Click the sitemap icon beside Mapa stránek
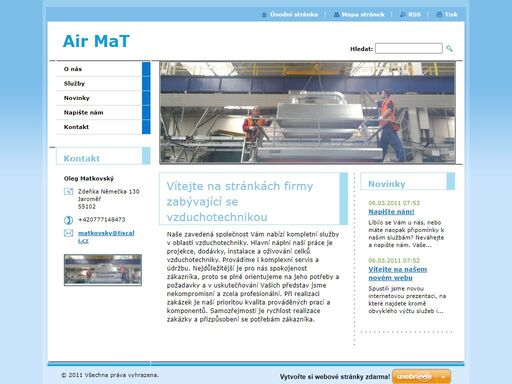Viewport: 512px width, 384px height. tap(336, 14)
